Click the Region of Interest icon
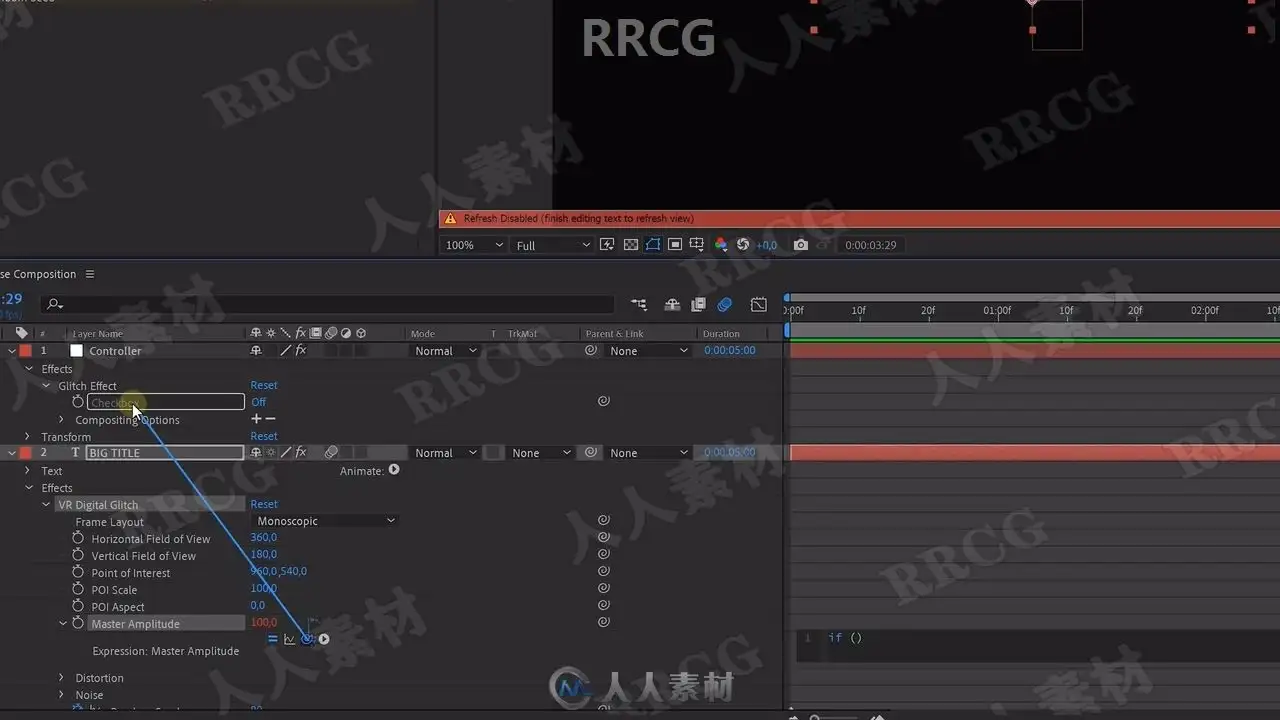 click(x=675, y=245)
